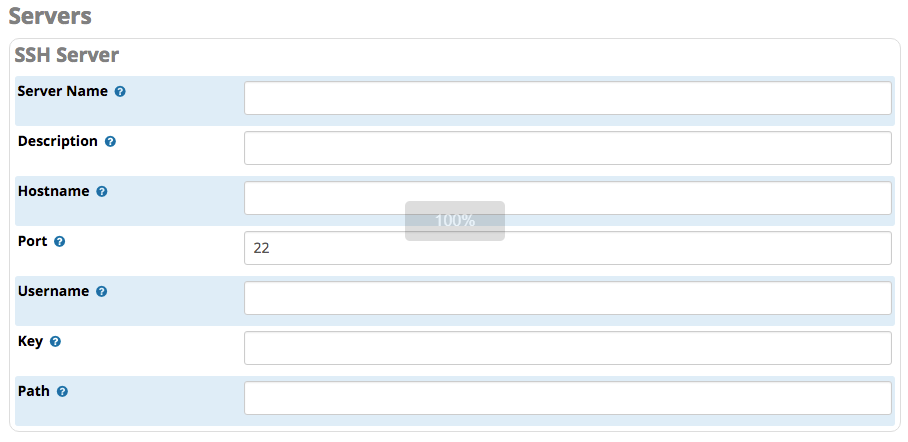Screen dimensions: 908x442
Task: Show the Path field help icon
Action: click(62, 392)
